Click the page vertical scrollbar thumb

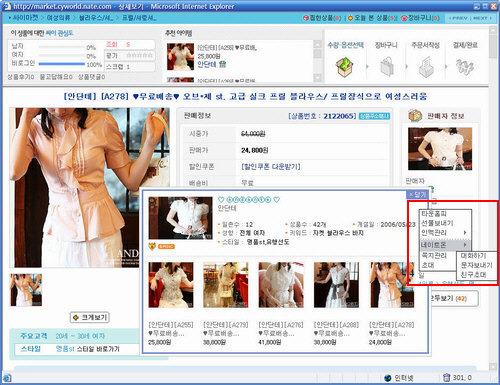pos(494,46)
